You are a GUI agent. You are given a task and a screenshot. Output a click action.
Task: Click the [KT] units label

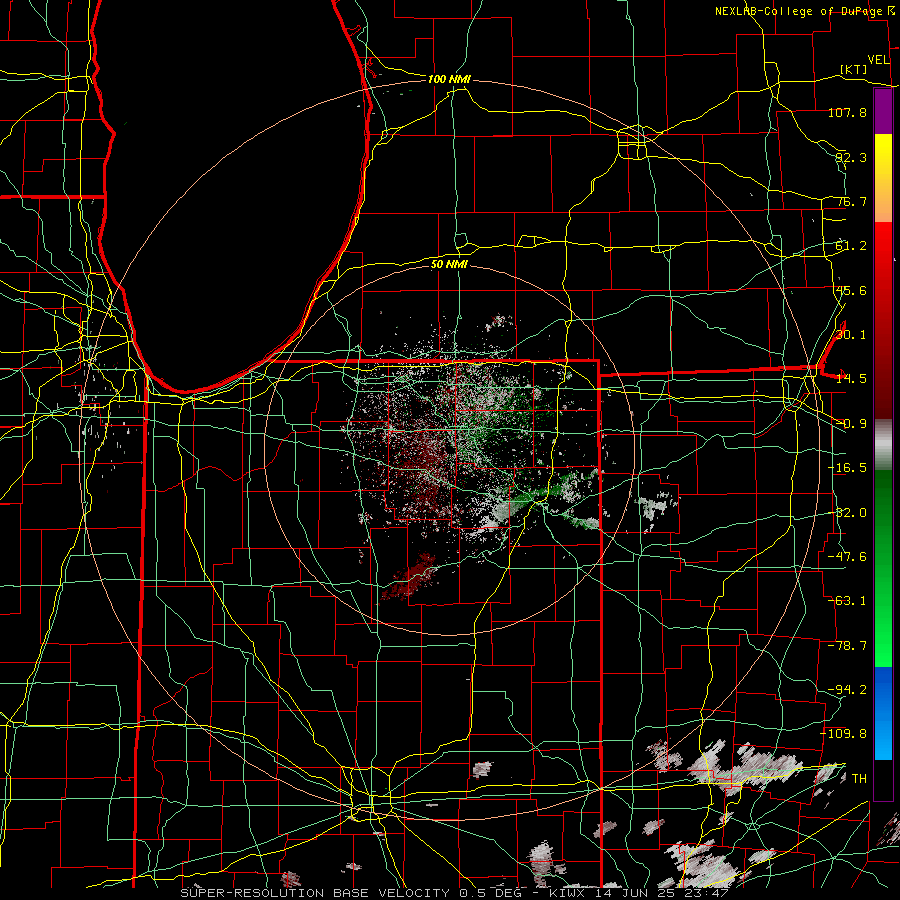(854, 69)
